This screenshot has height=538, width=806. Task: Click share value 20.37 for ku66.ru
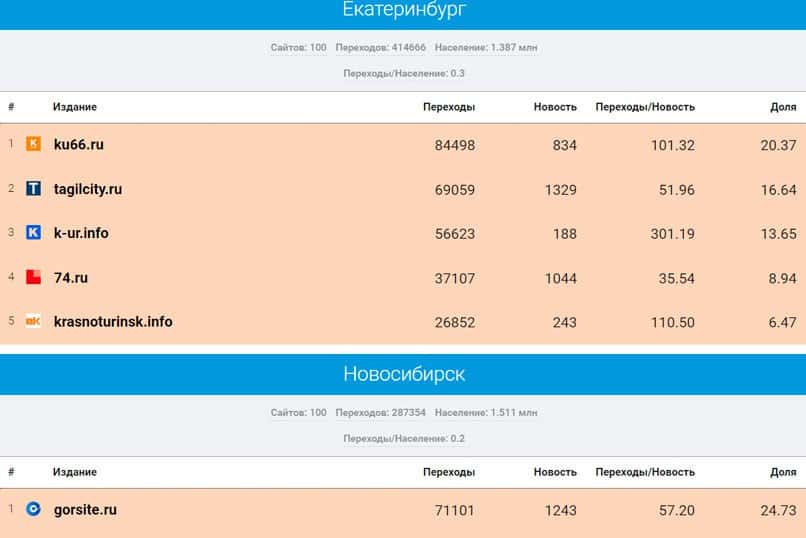click(x=778, y=145)
